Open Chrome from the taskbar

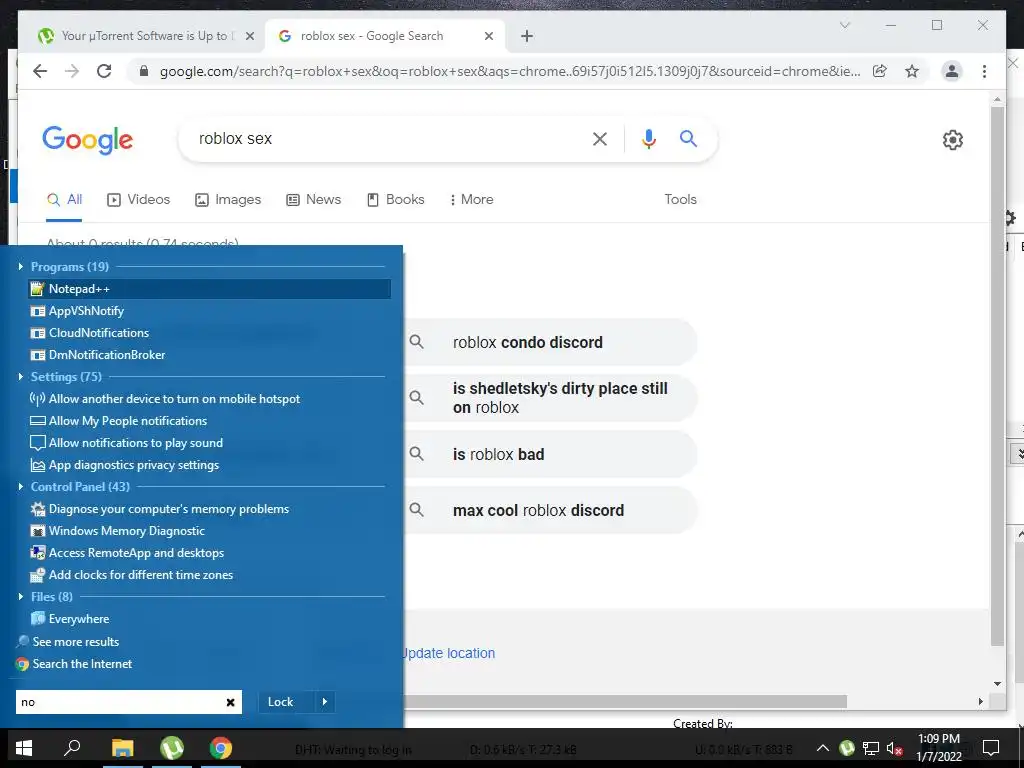[x=221, y=748]
